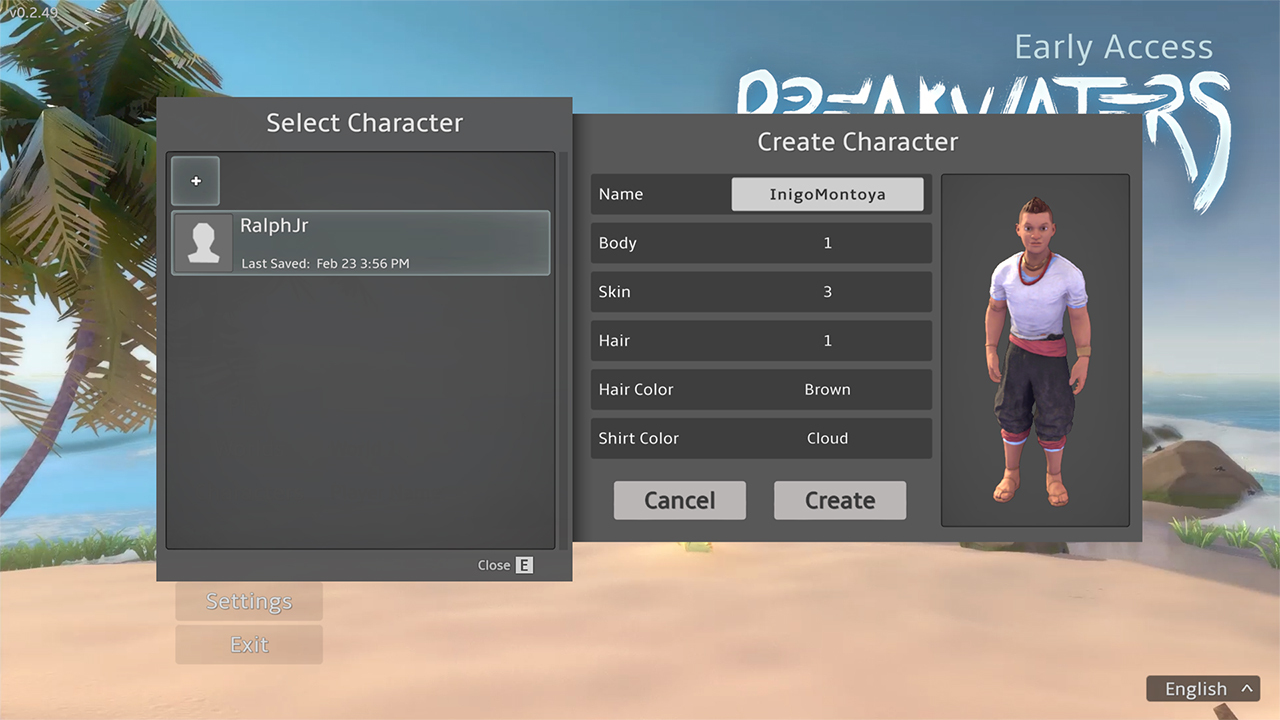Change the Body option value

pyautogui.click(x=827, y=243)
